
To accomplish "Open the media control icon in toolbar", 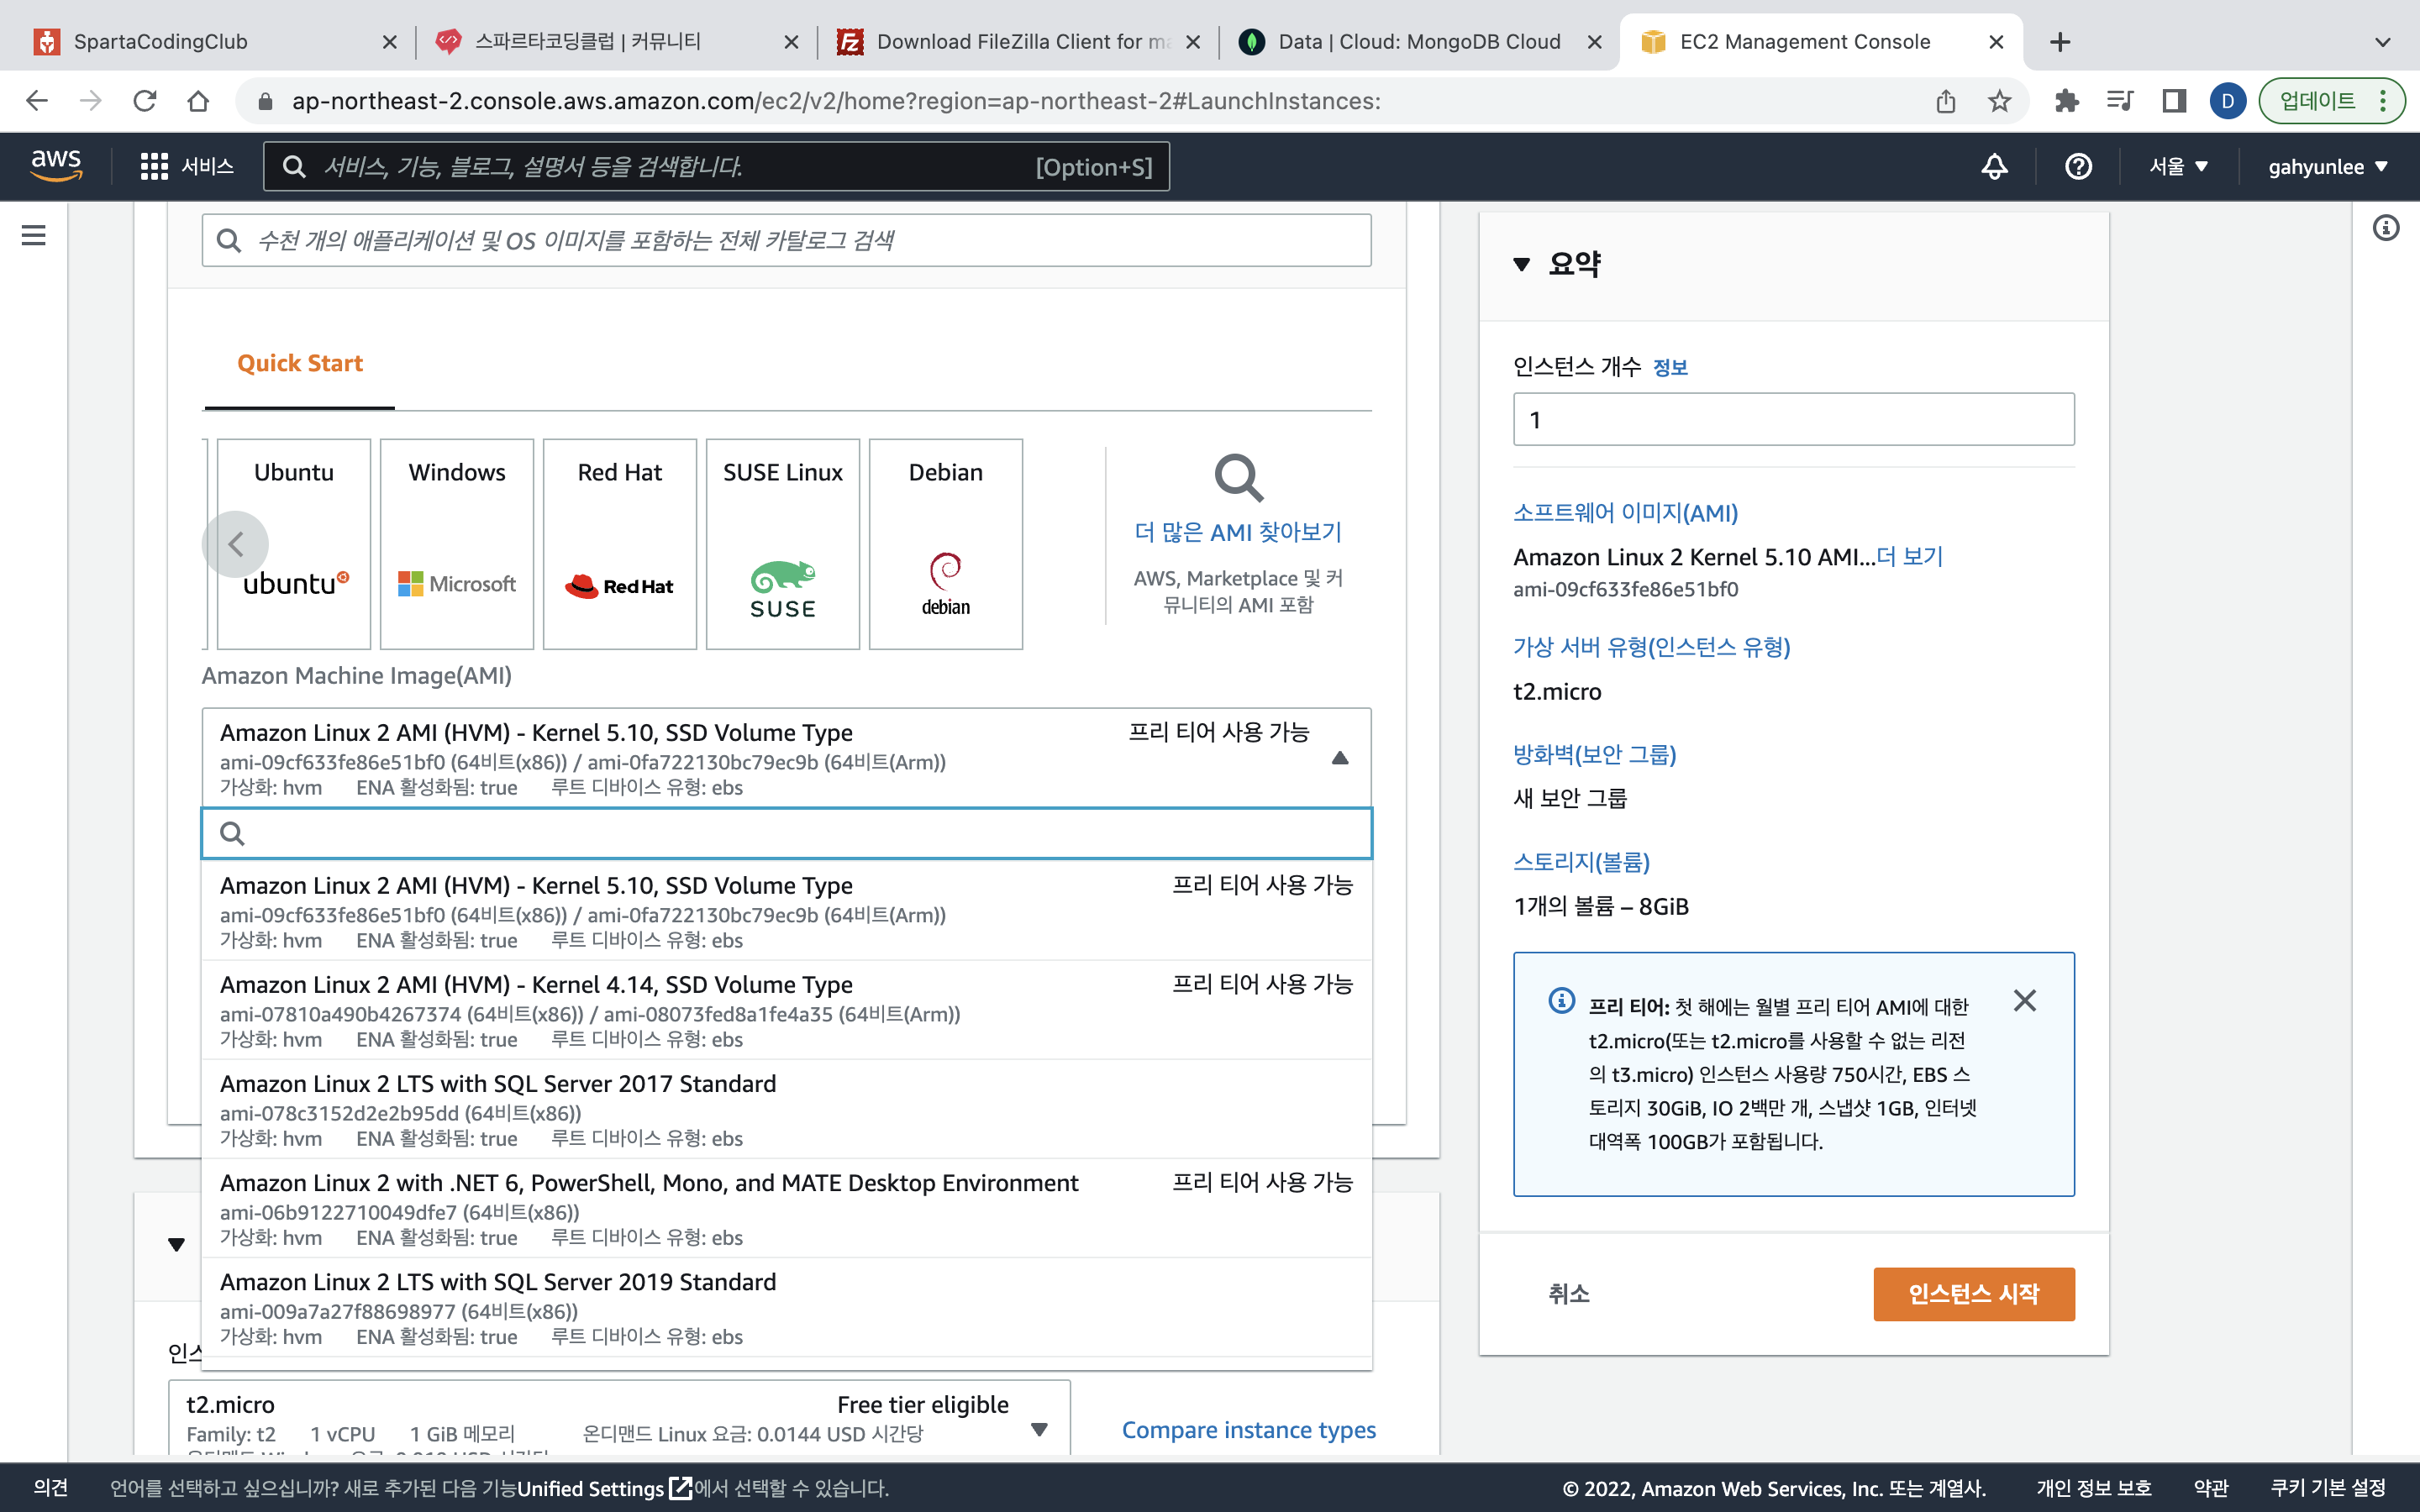I will (2119, 101).
